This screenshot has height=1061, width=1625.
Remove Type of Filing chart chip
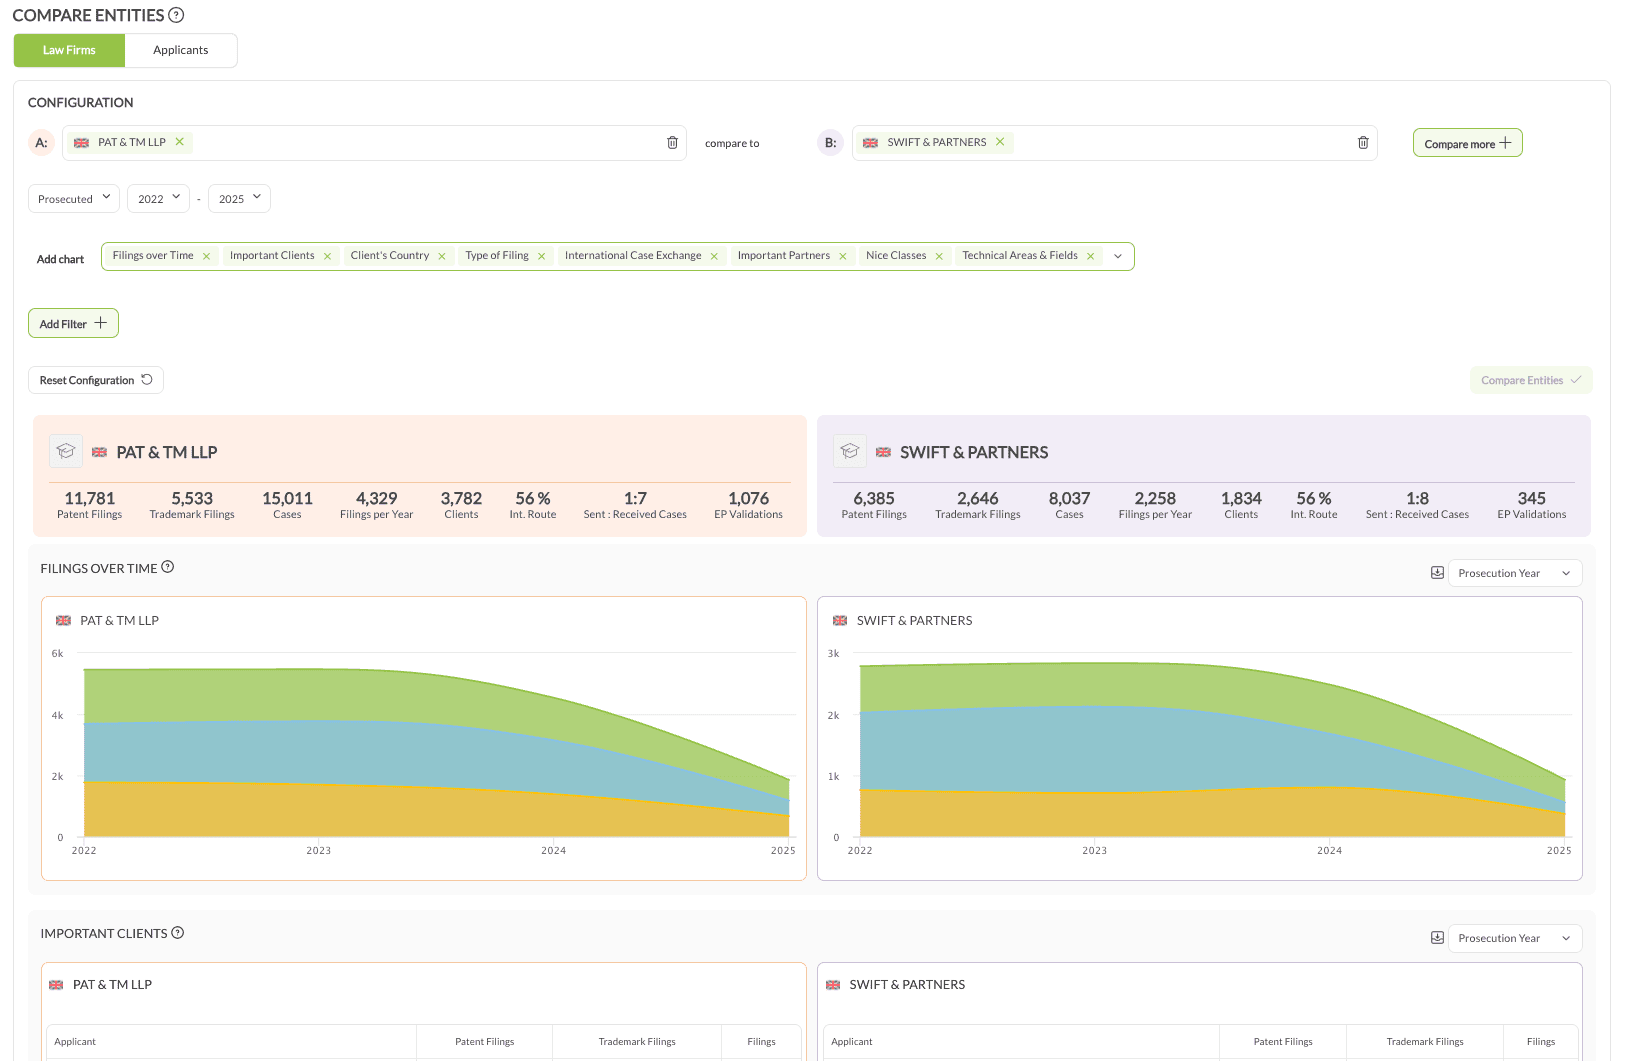542,256
